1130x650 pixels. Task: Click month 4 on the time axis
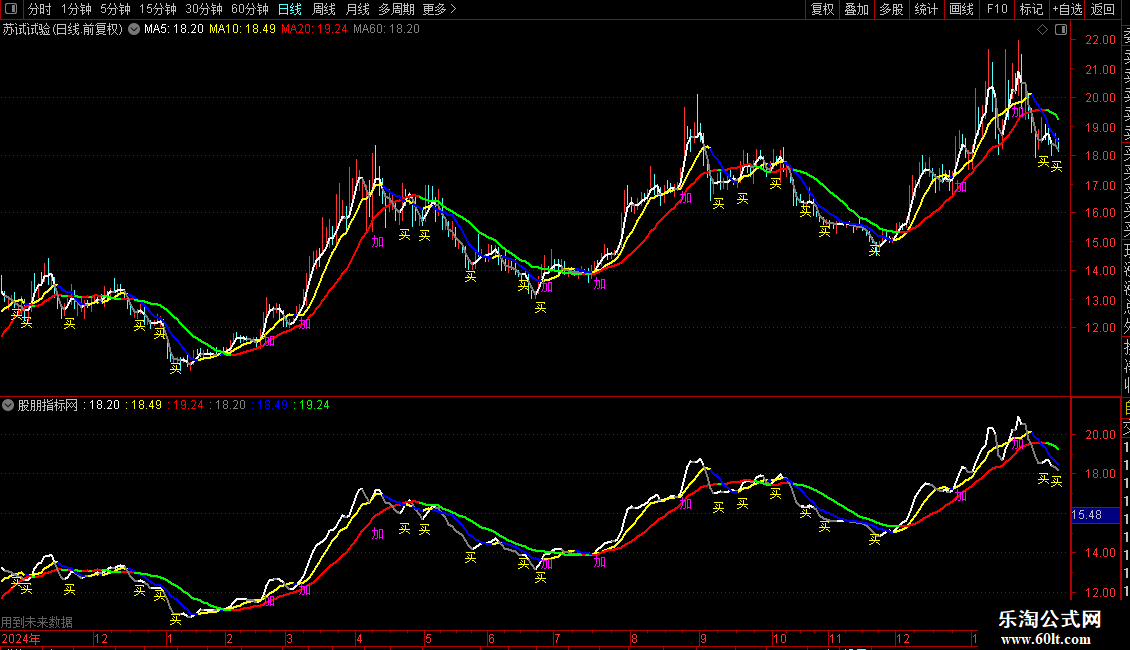coord(359,638)
